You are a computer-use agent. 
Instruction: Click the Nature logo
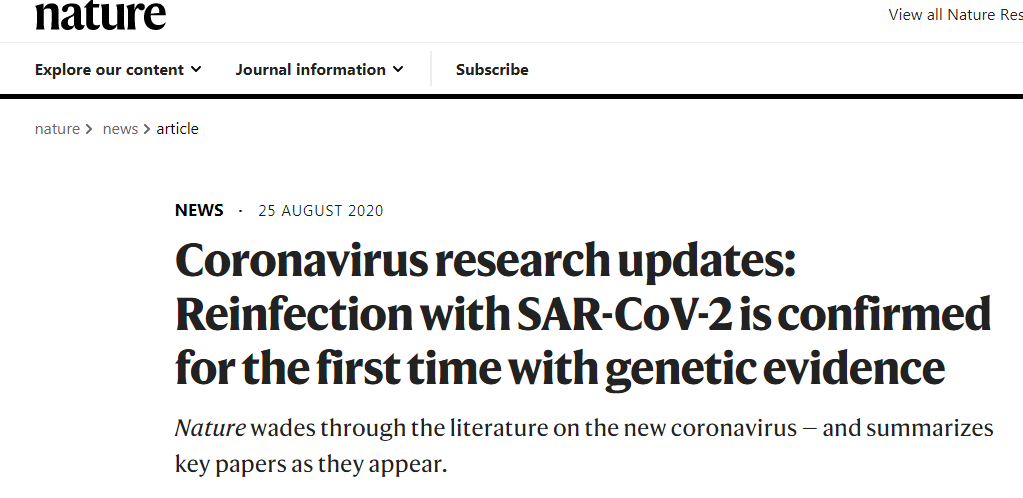(100, 14)
